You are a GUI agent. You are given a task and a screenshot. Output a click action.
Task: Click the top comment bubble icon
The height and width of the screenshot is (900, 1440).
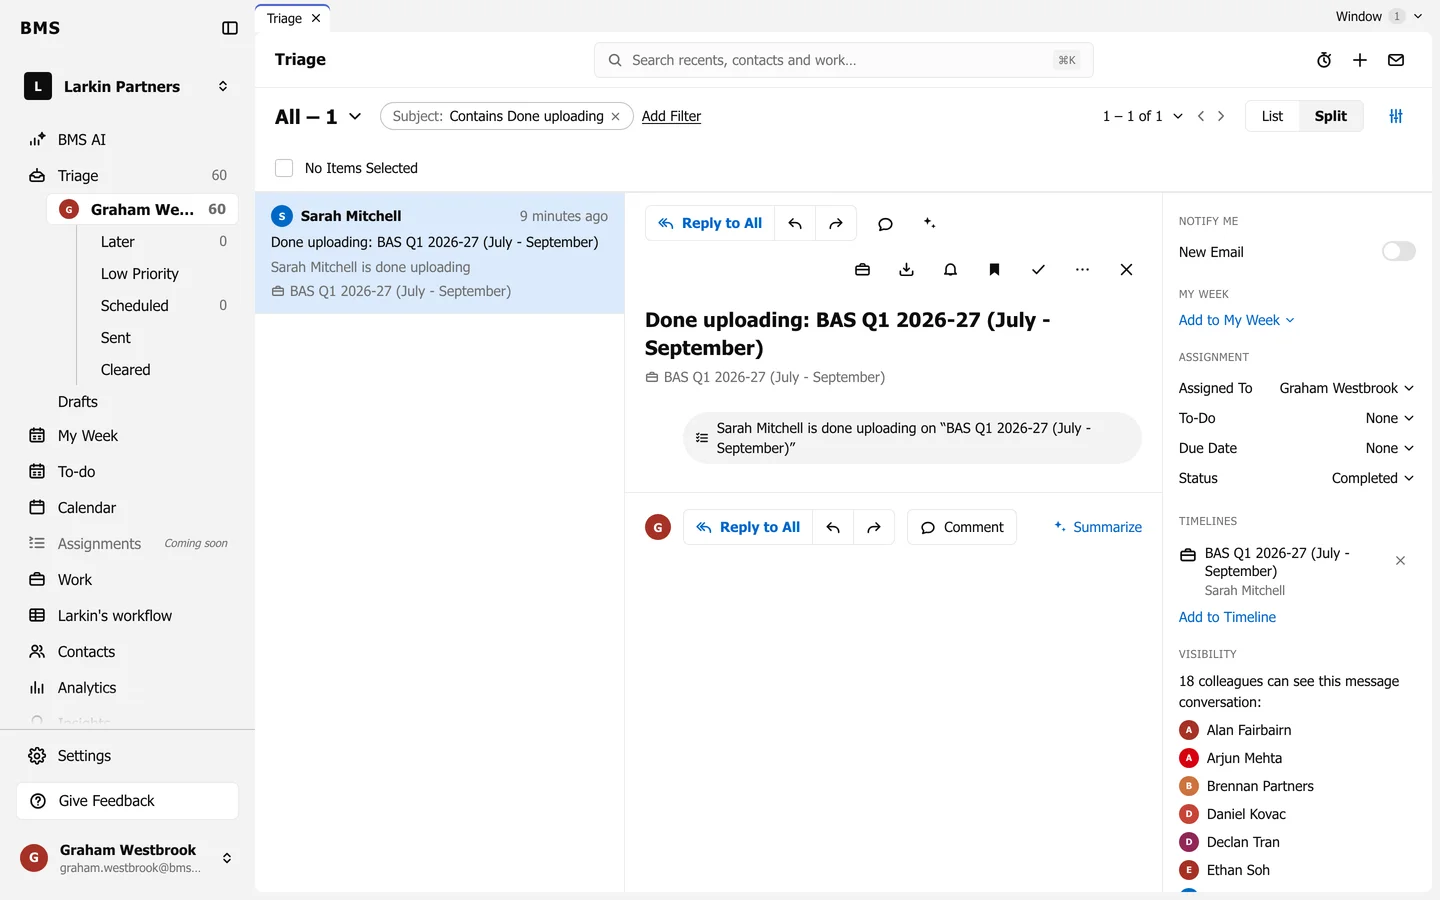885,224
